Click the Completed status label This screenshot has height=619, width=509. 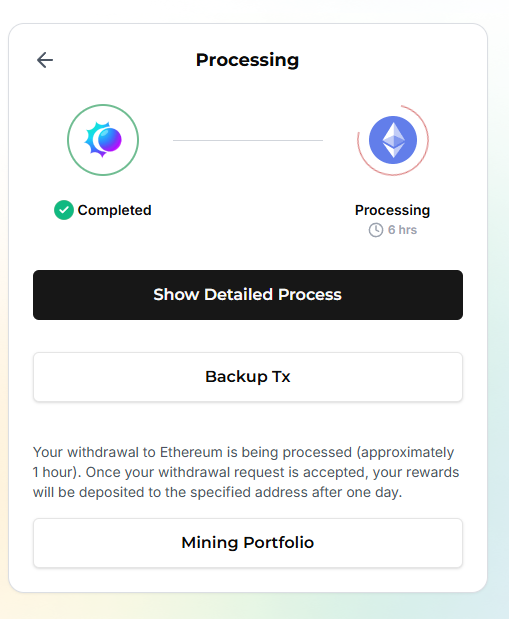click(x=115, y=210)
